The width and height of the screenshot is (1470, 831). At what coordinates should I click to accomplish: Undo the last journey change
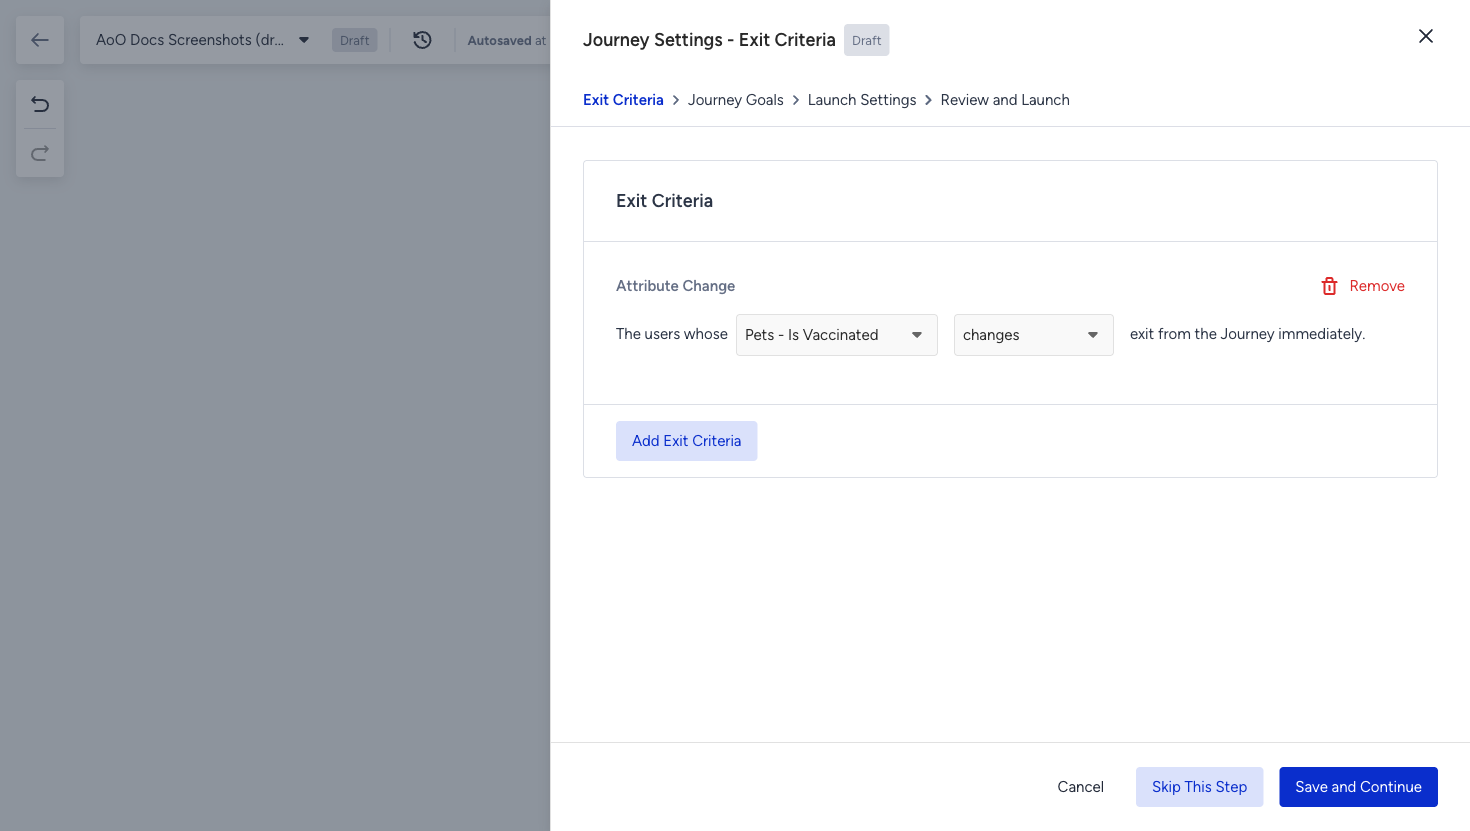click(x=40, y=104)
